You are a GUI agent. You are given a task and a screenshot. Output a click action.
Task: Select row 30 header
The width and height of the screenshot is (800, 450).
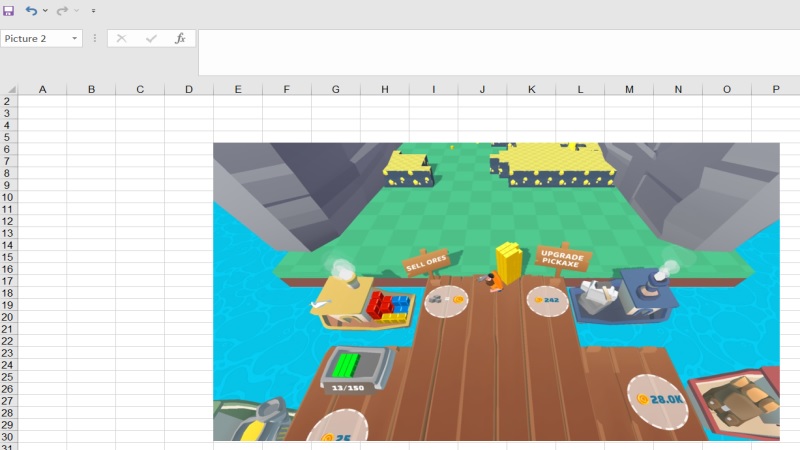tap(7, 437)
